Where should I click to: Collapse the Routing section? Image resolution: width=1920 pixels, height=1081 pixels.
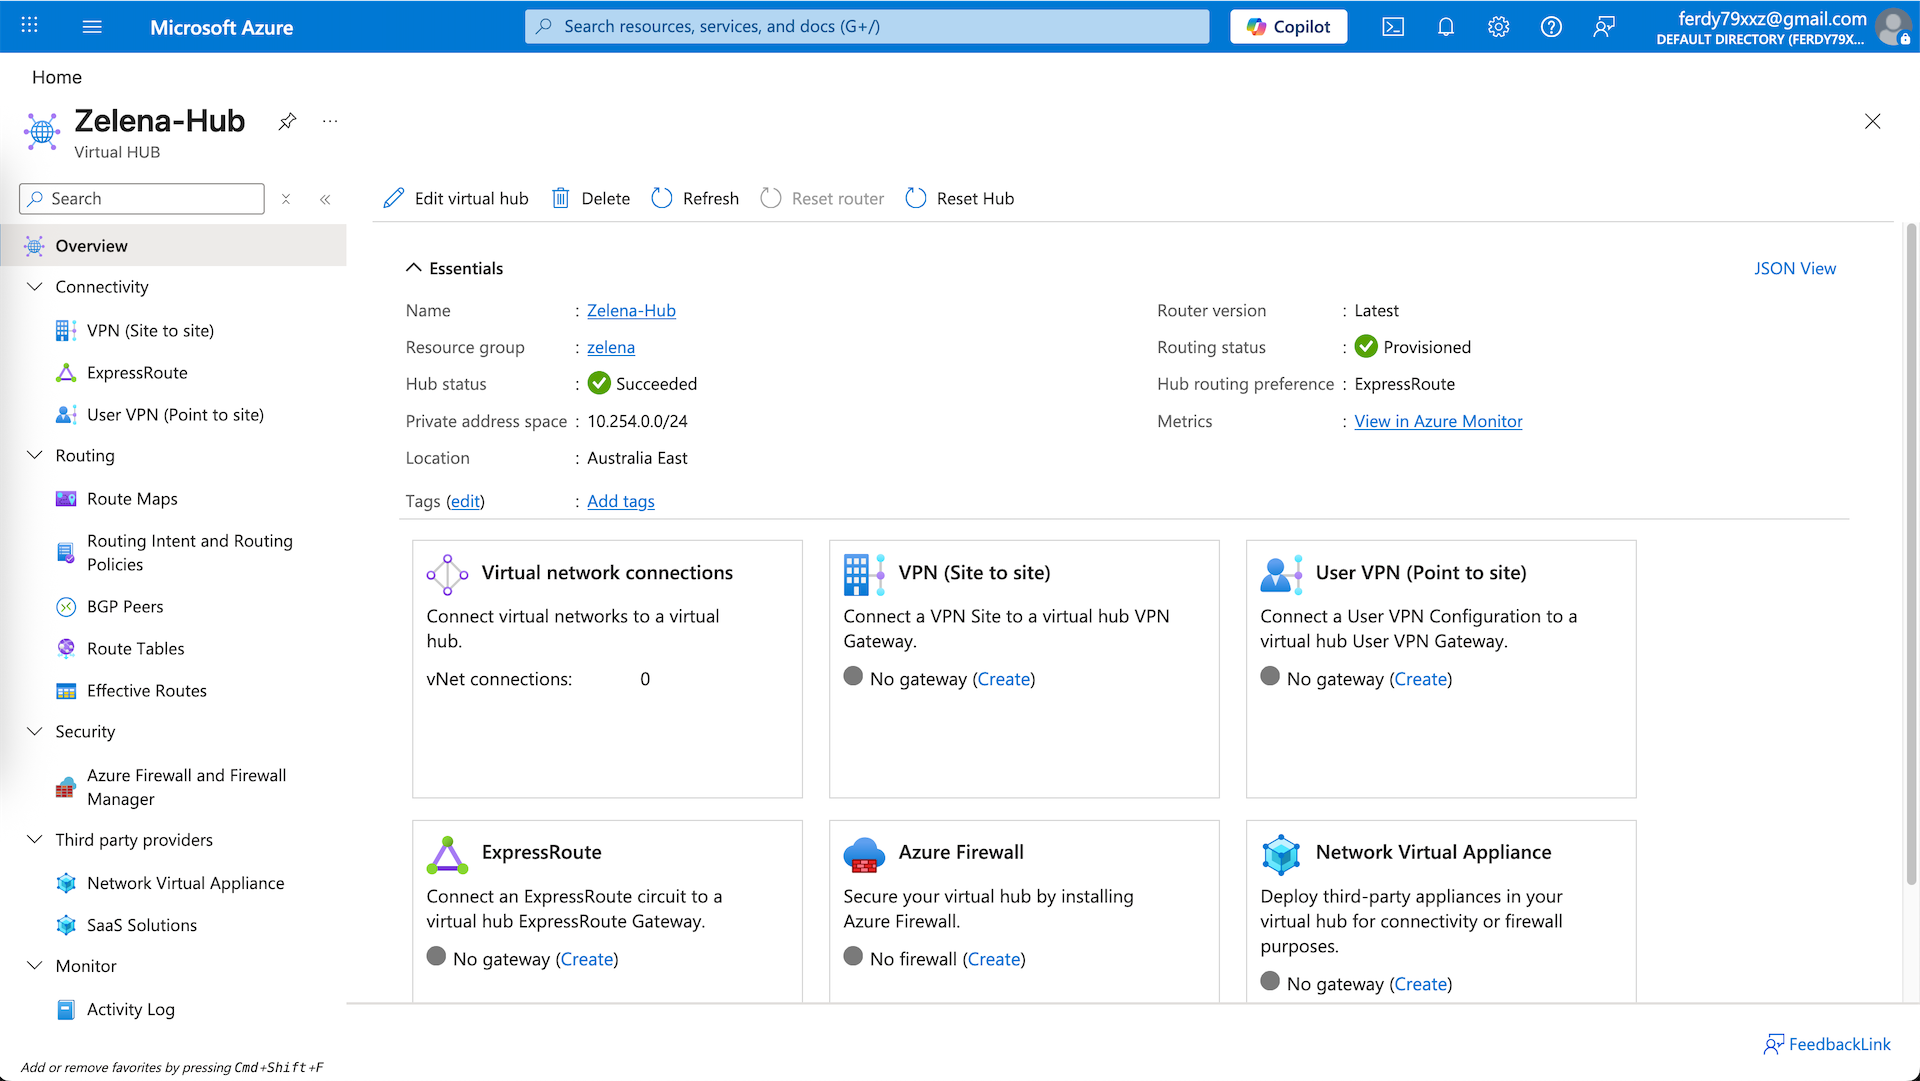tap(35, 455)
